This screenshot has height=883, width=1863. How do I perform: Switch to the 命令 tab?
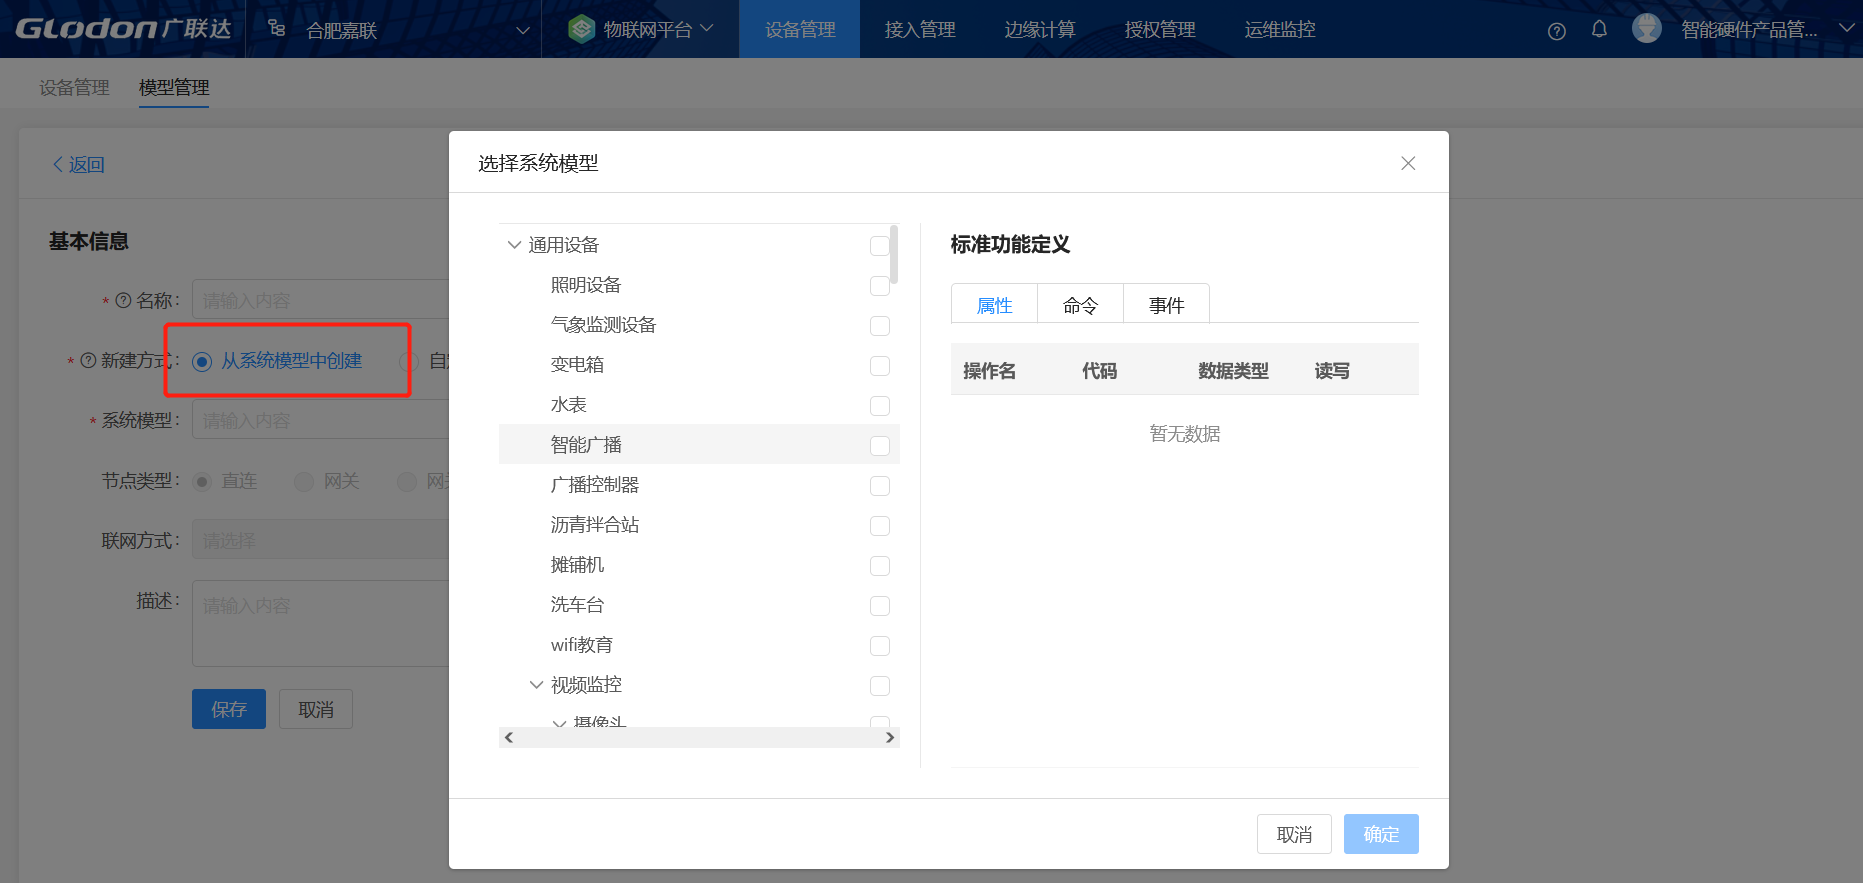1080,305
